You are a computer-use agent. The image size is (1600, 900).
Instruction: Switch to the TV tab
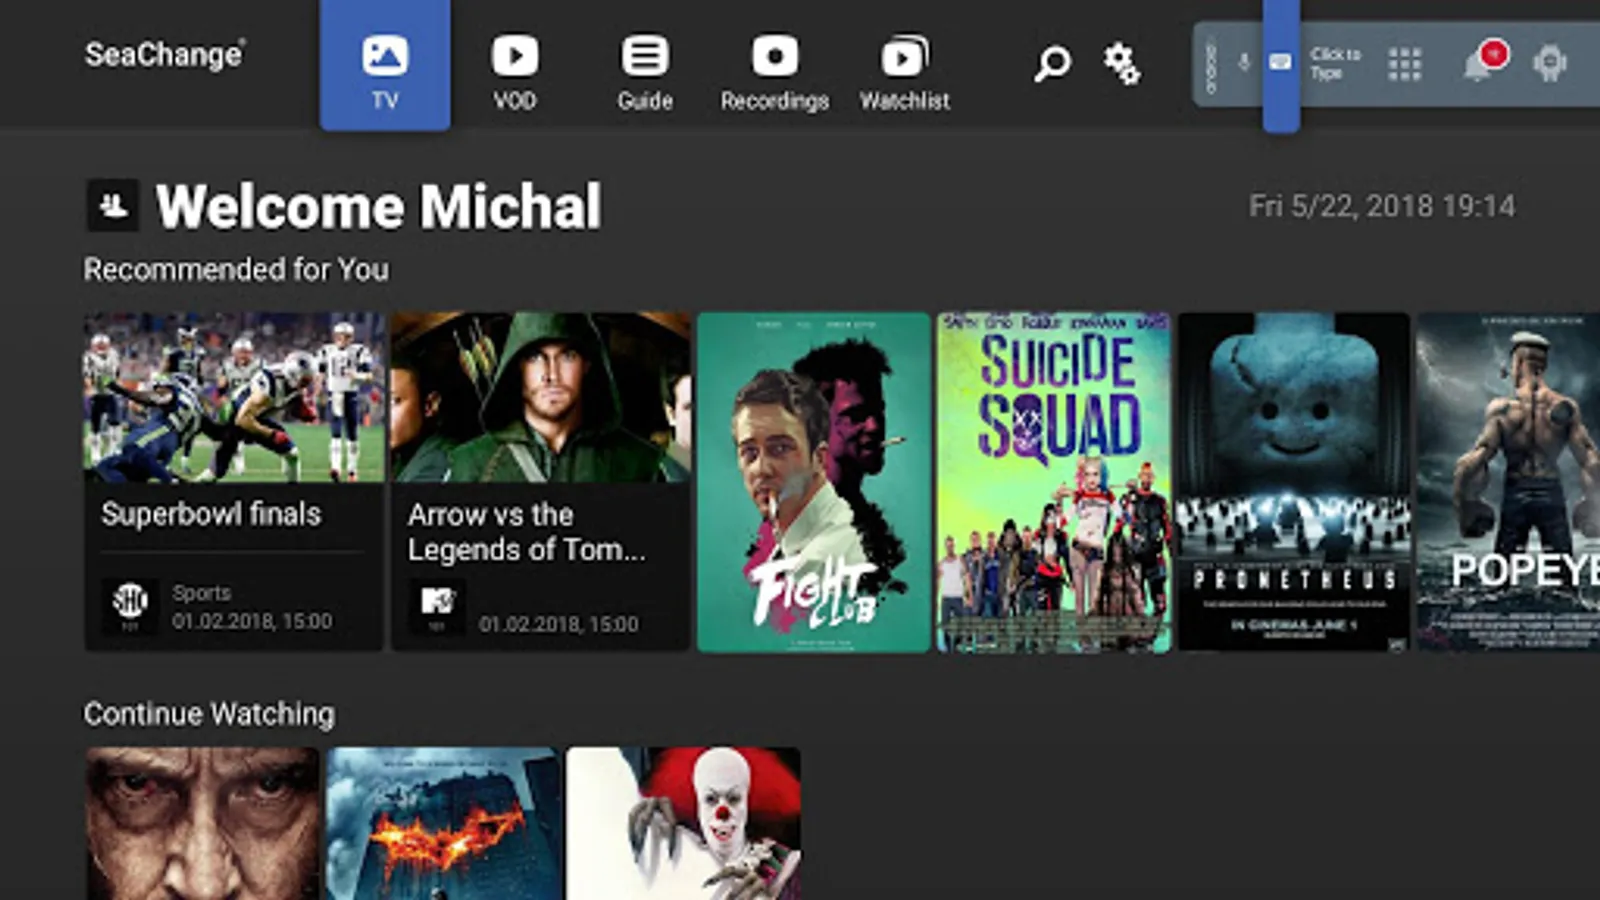coord(385,66)
